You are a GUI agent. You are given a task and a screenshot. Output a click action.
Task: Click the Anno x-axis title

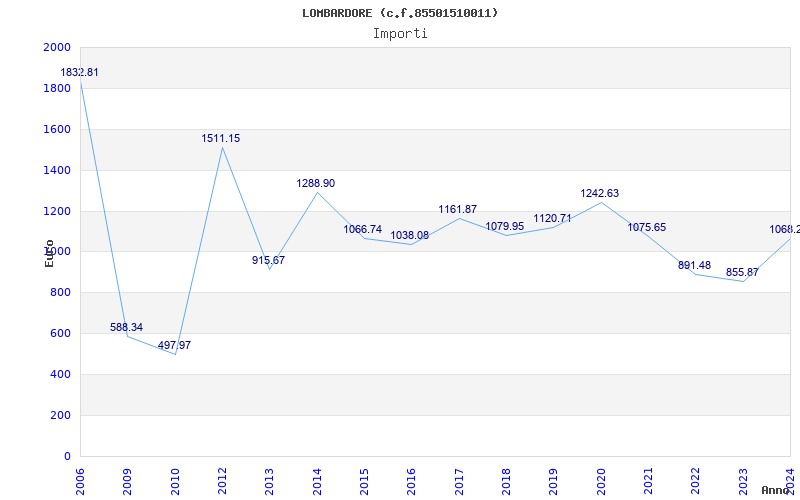(x=778, y=490)
